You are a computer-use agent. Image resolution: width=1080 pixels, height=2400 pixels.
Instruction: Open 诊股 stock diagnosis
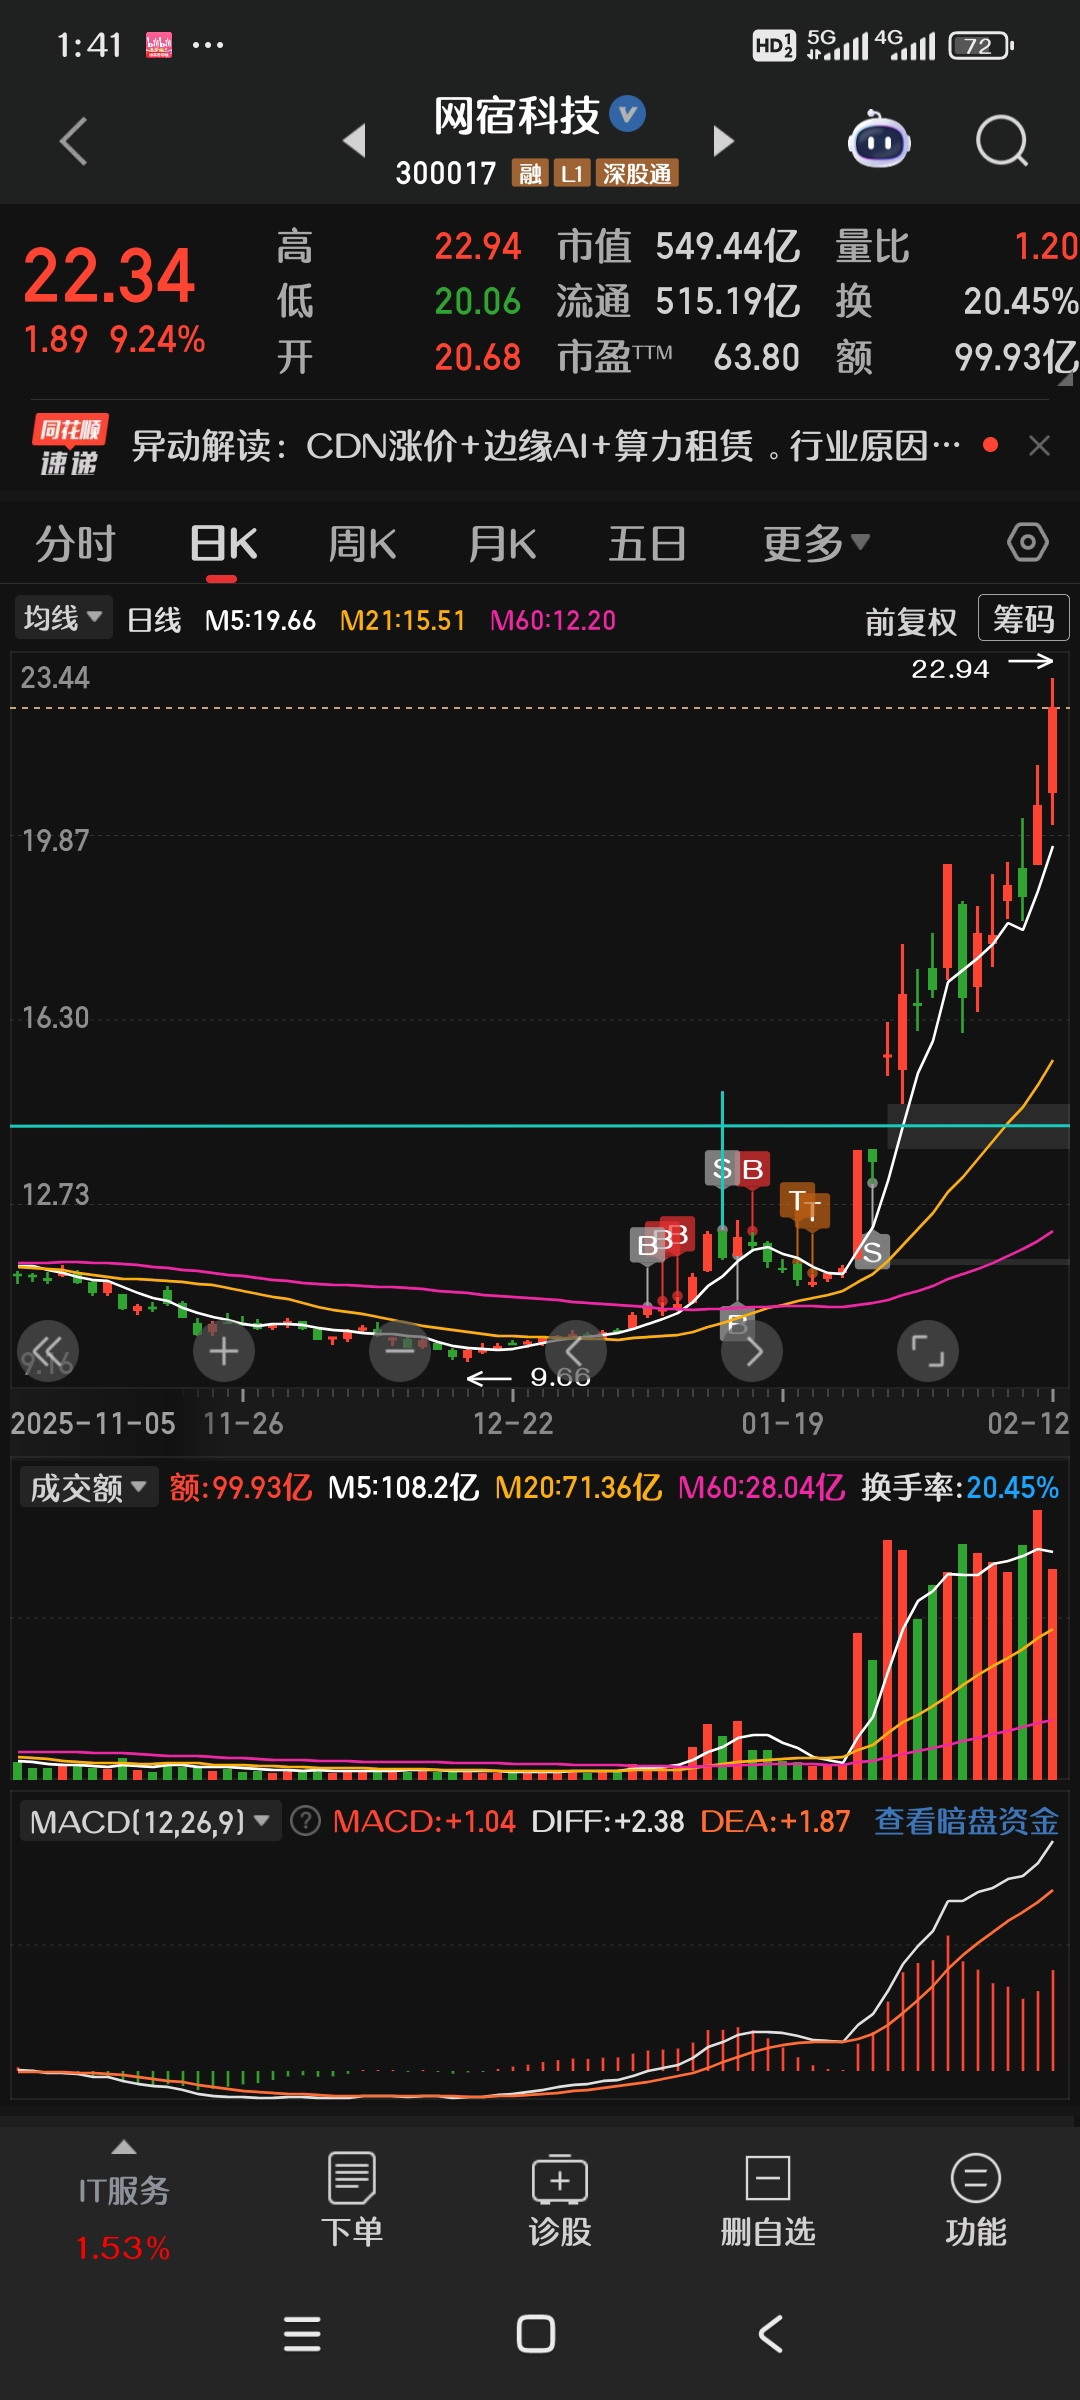click(560, 2200)
